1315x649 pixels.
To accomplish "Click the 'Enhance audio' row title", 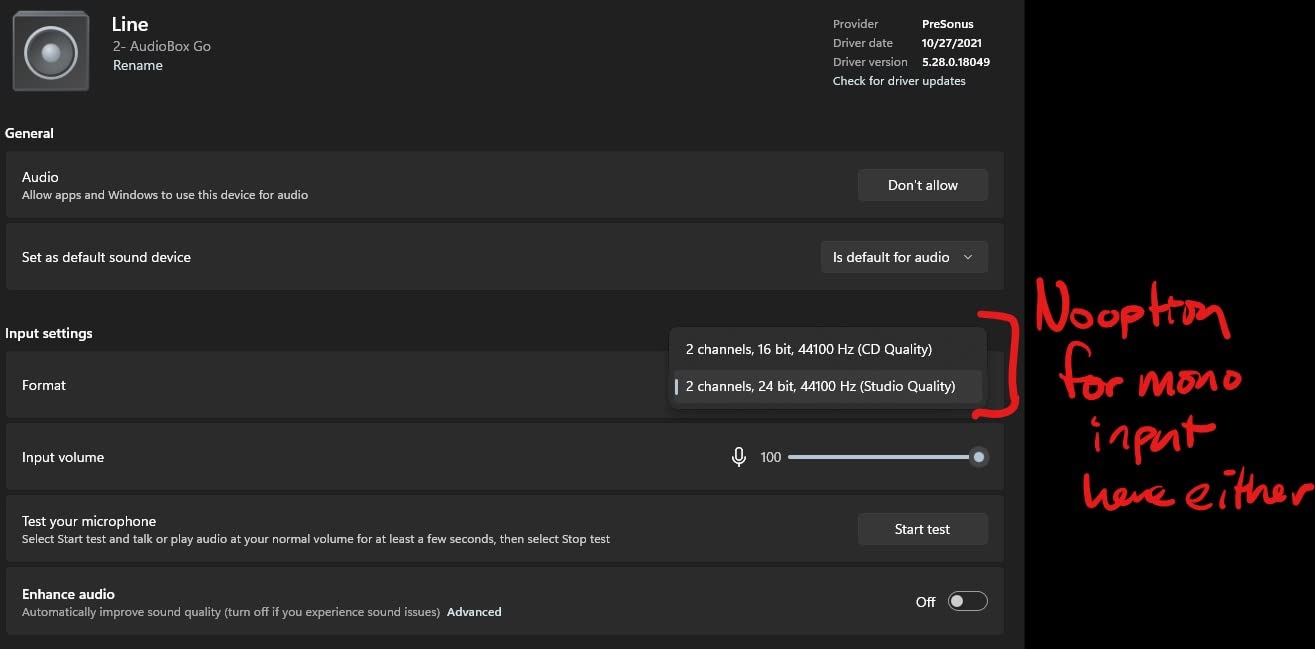I will 68,594.
